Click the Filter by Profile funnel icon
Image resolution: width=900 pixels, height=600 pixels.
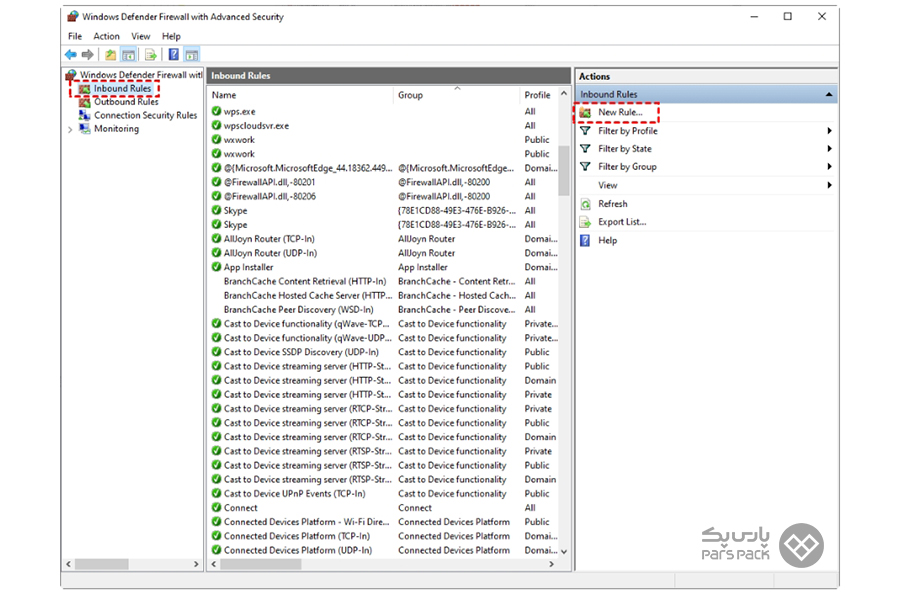(x=585, y=131)
